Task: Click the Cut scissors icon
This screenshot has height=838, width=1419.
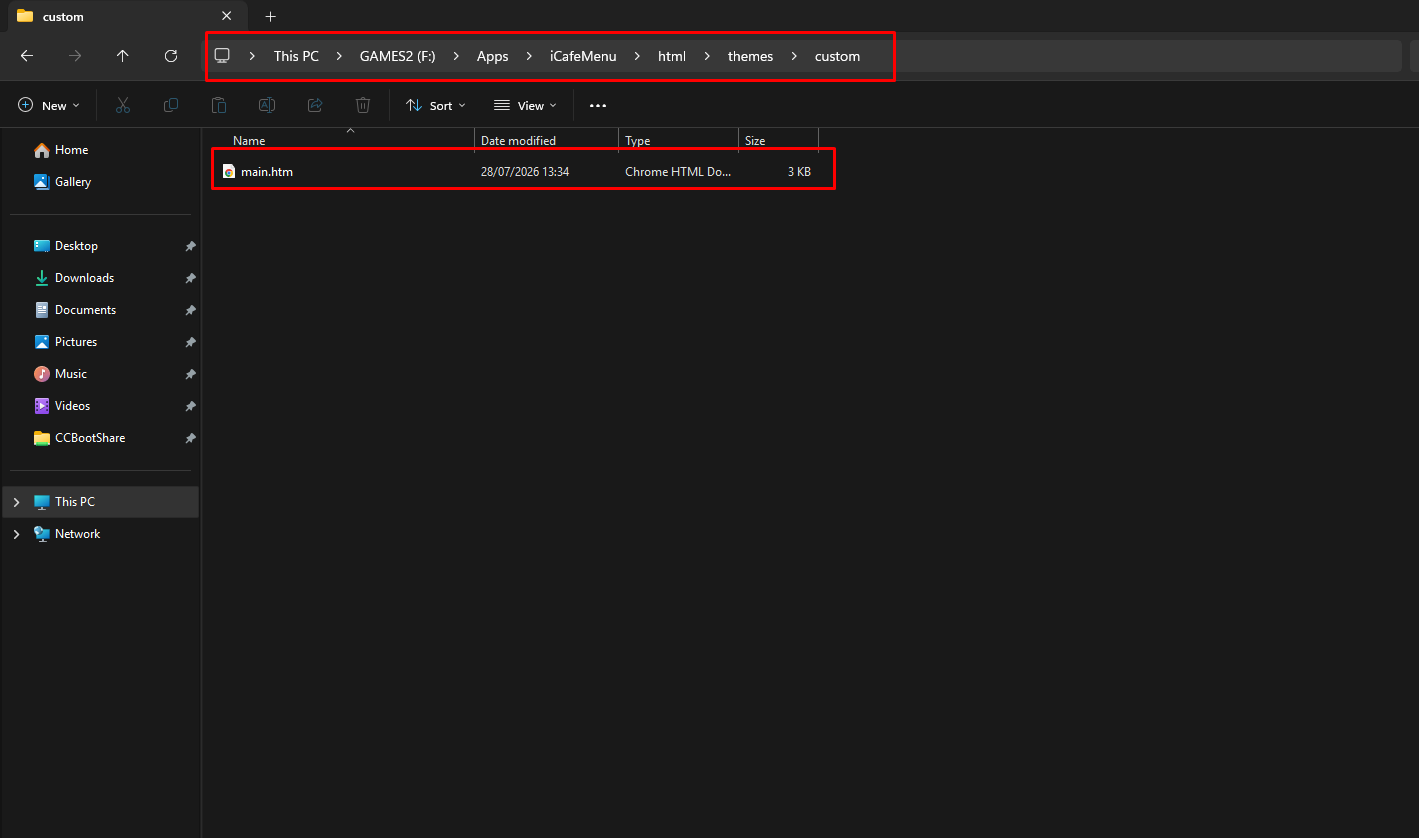Action: (x=123, y=105)
